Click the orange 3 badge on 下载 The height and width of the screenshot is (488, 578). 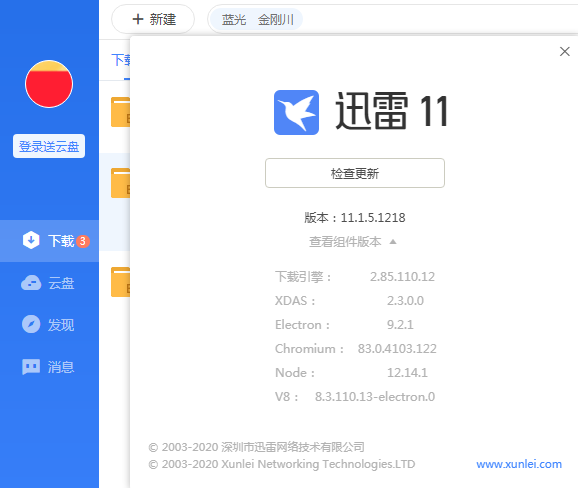(x=83, y=241)
